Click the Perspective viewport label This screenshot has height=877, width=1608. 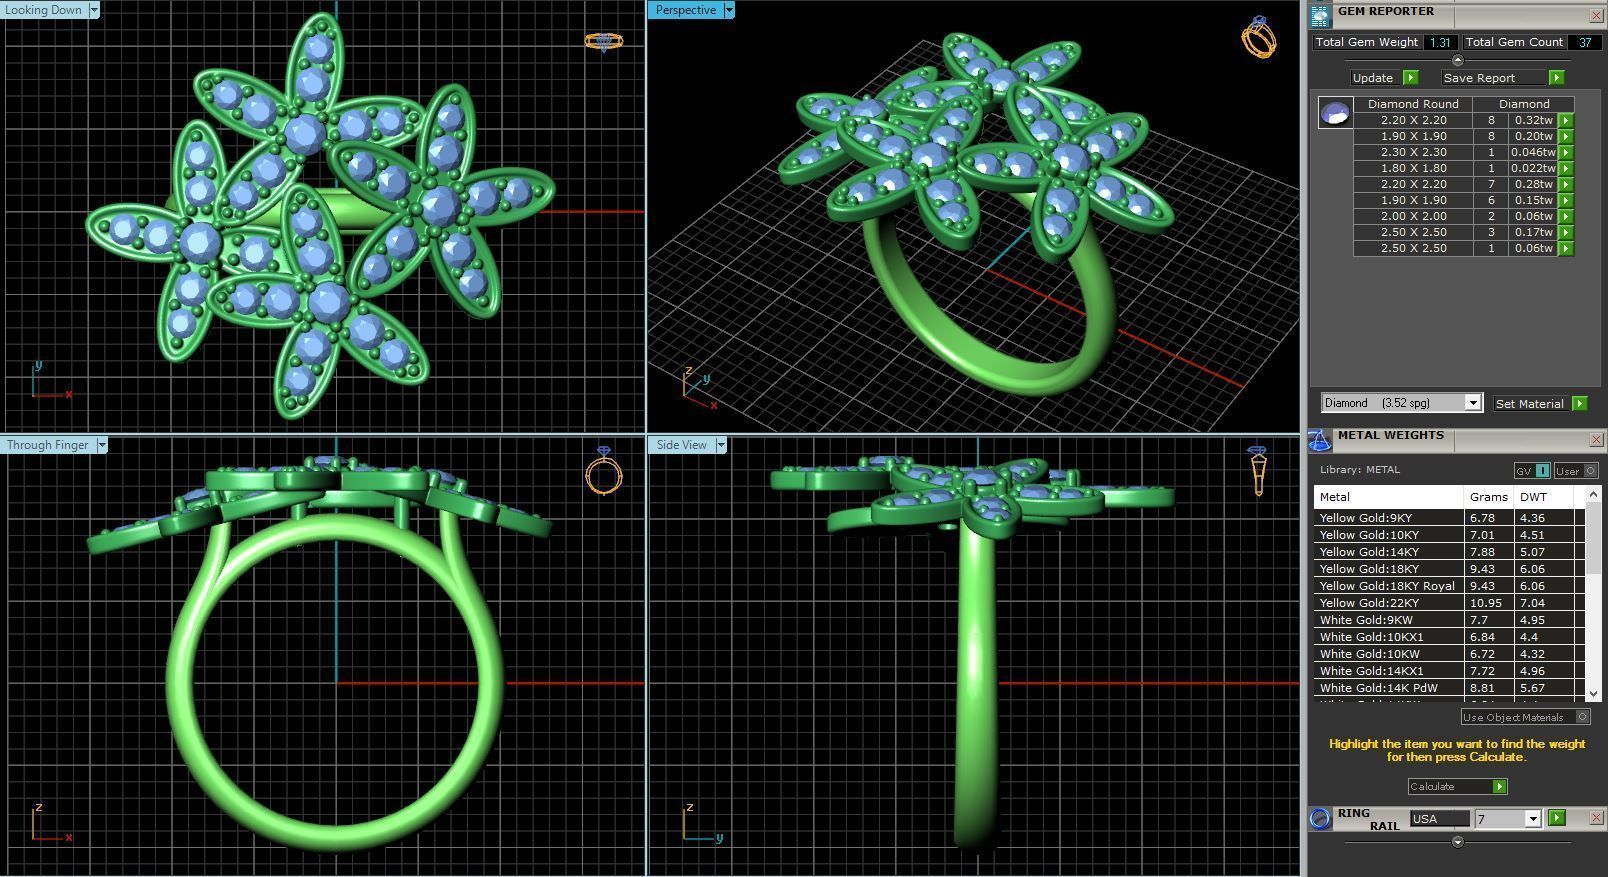pyautogui.click(x=685, y=10)
